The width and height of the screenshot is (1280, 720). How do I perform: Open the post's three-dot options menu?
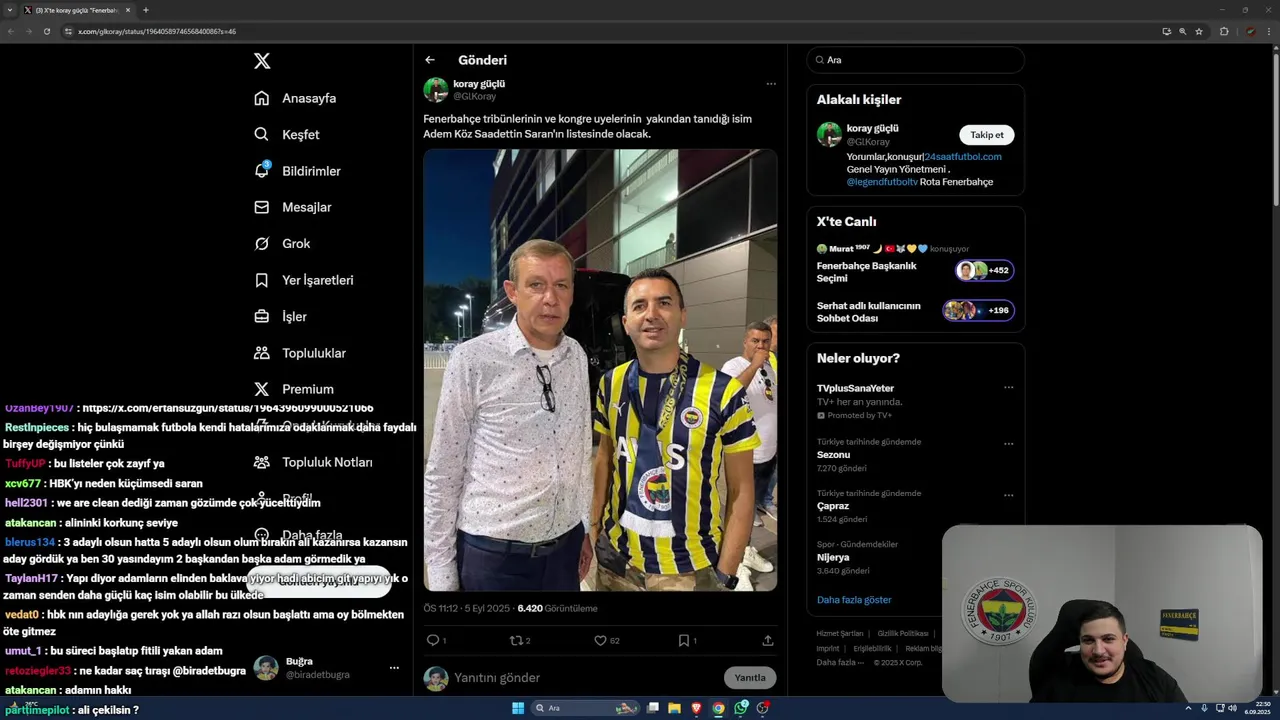(x=771, y=84)
